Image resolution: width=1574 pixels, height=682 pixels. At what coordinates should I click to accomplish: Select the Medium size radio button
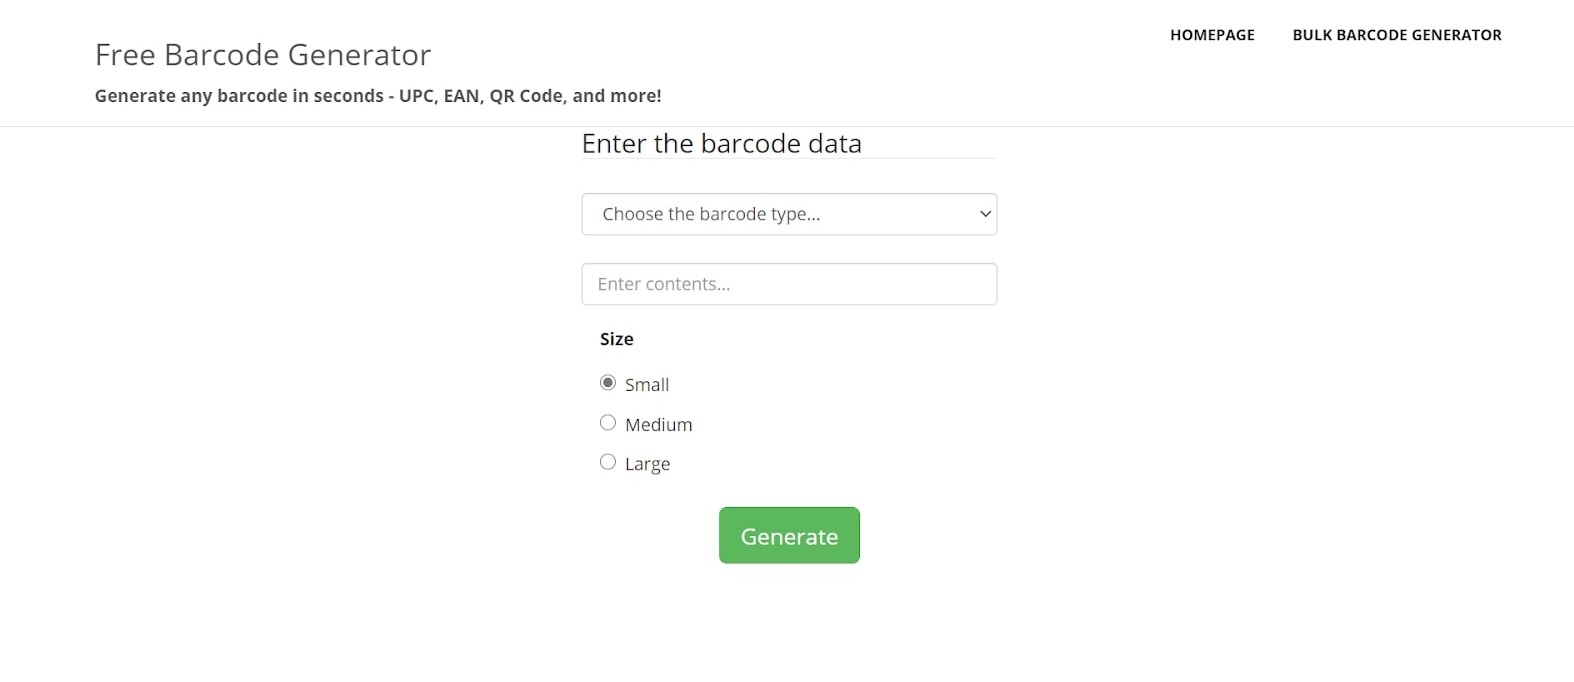pyautogui.click(x=608, y=423)
